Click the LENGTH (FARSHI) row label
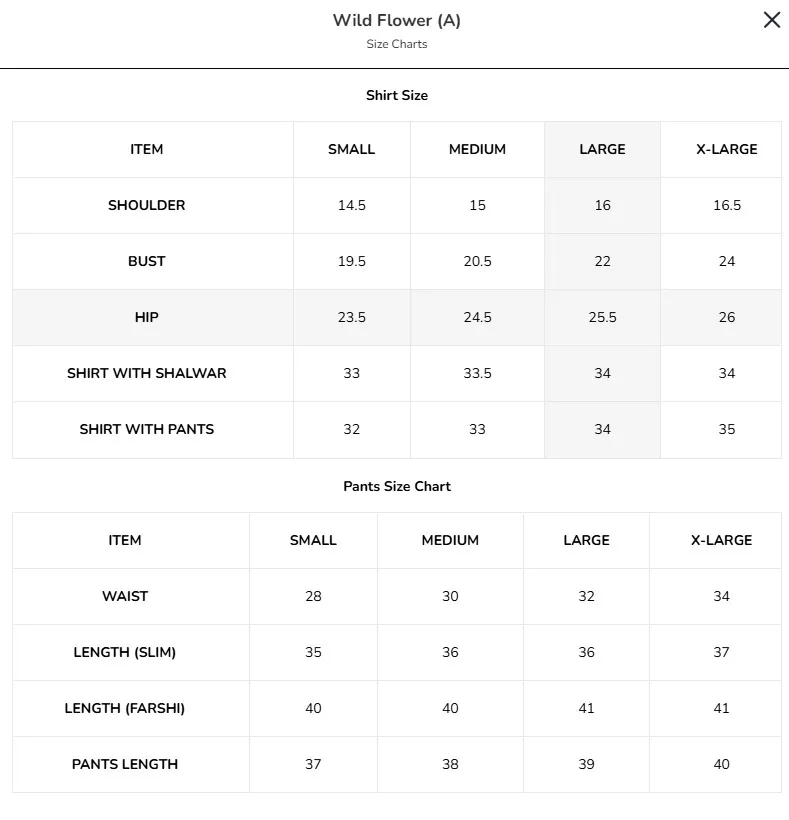 click(124, 708)
